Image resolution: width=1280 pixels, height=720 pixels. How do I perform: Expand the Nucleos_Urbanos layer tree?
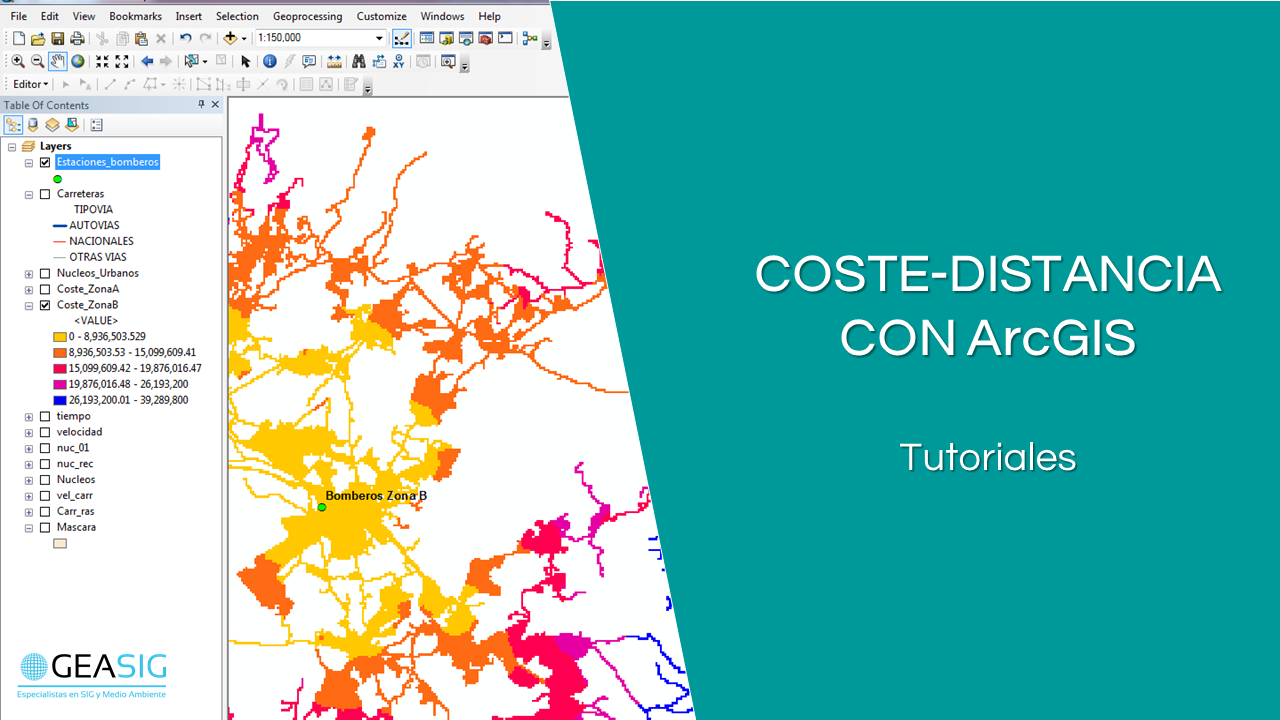pyautogui.click(x=29, y=273)
